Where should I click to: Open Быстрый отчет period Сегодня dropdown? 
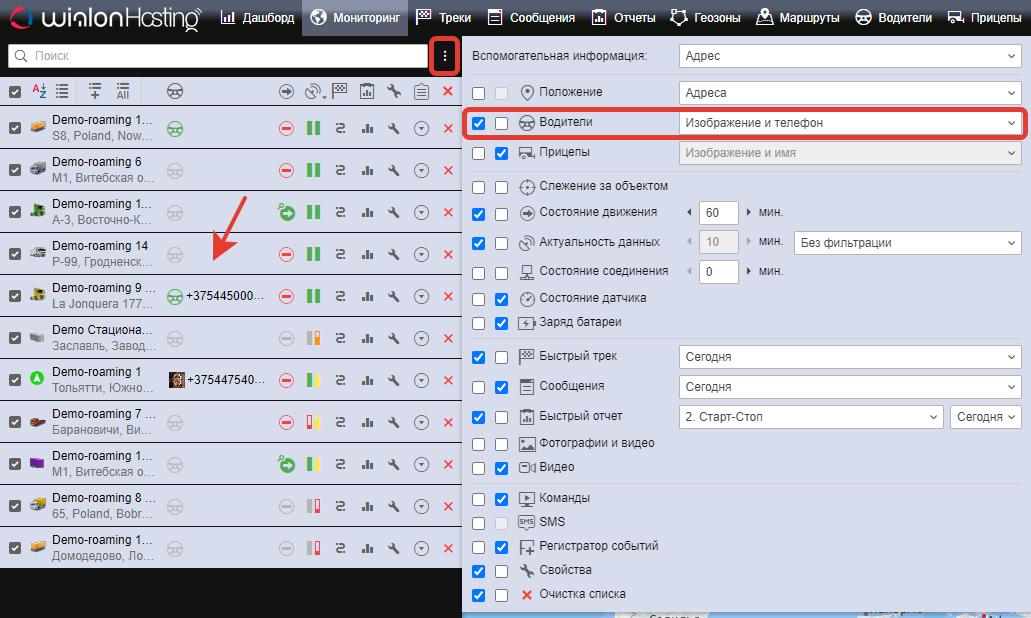[x=986, y=417]
